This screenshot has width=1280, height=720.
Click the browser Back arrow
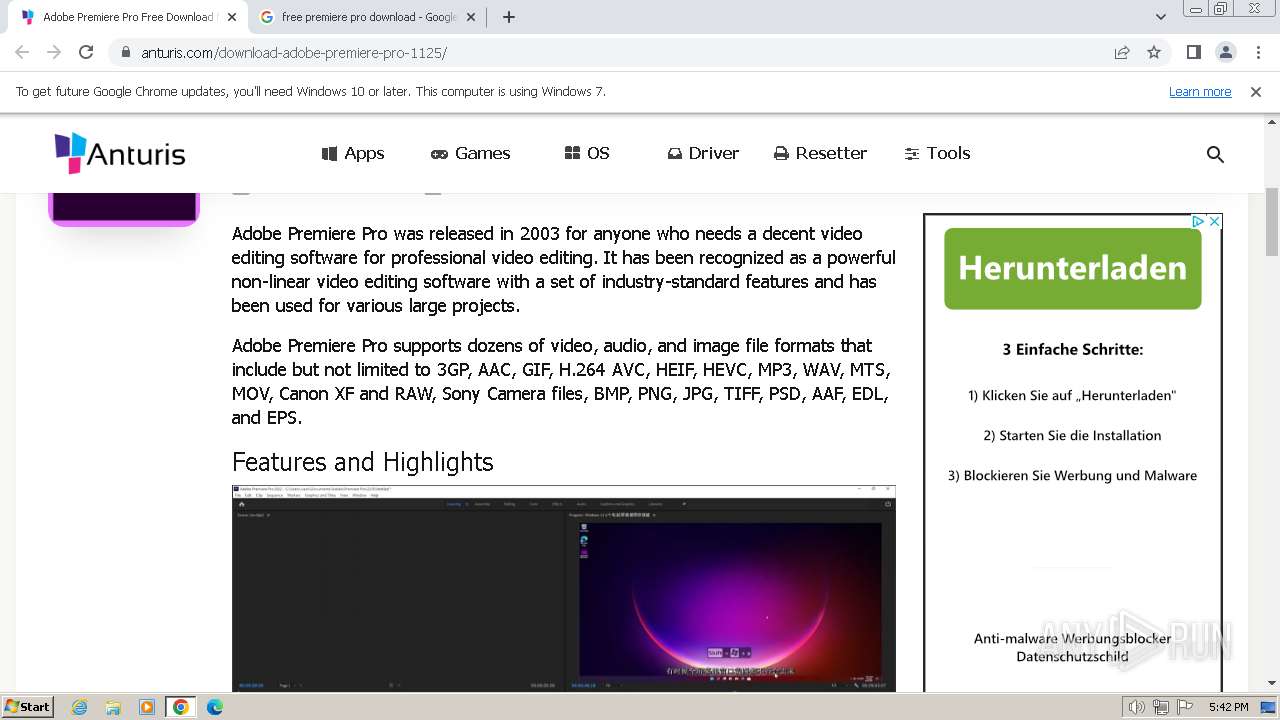point(22,52)
